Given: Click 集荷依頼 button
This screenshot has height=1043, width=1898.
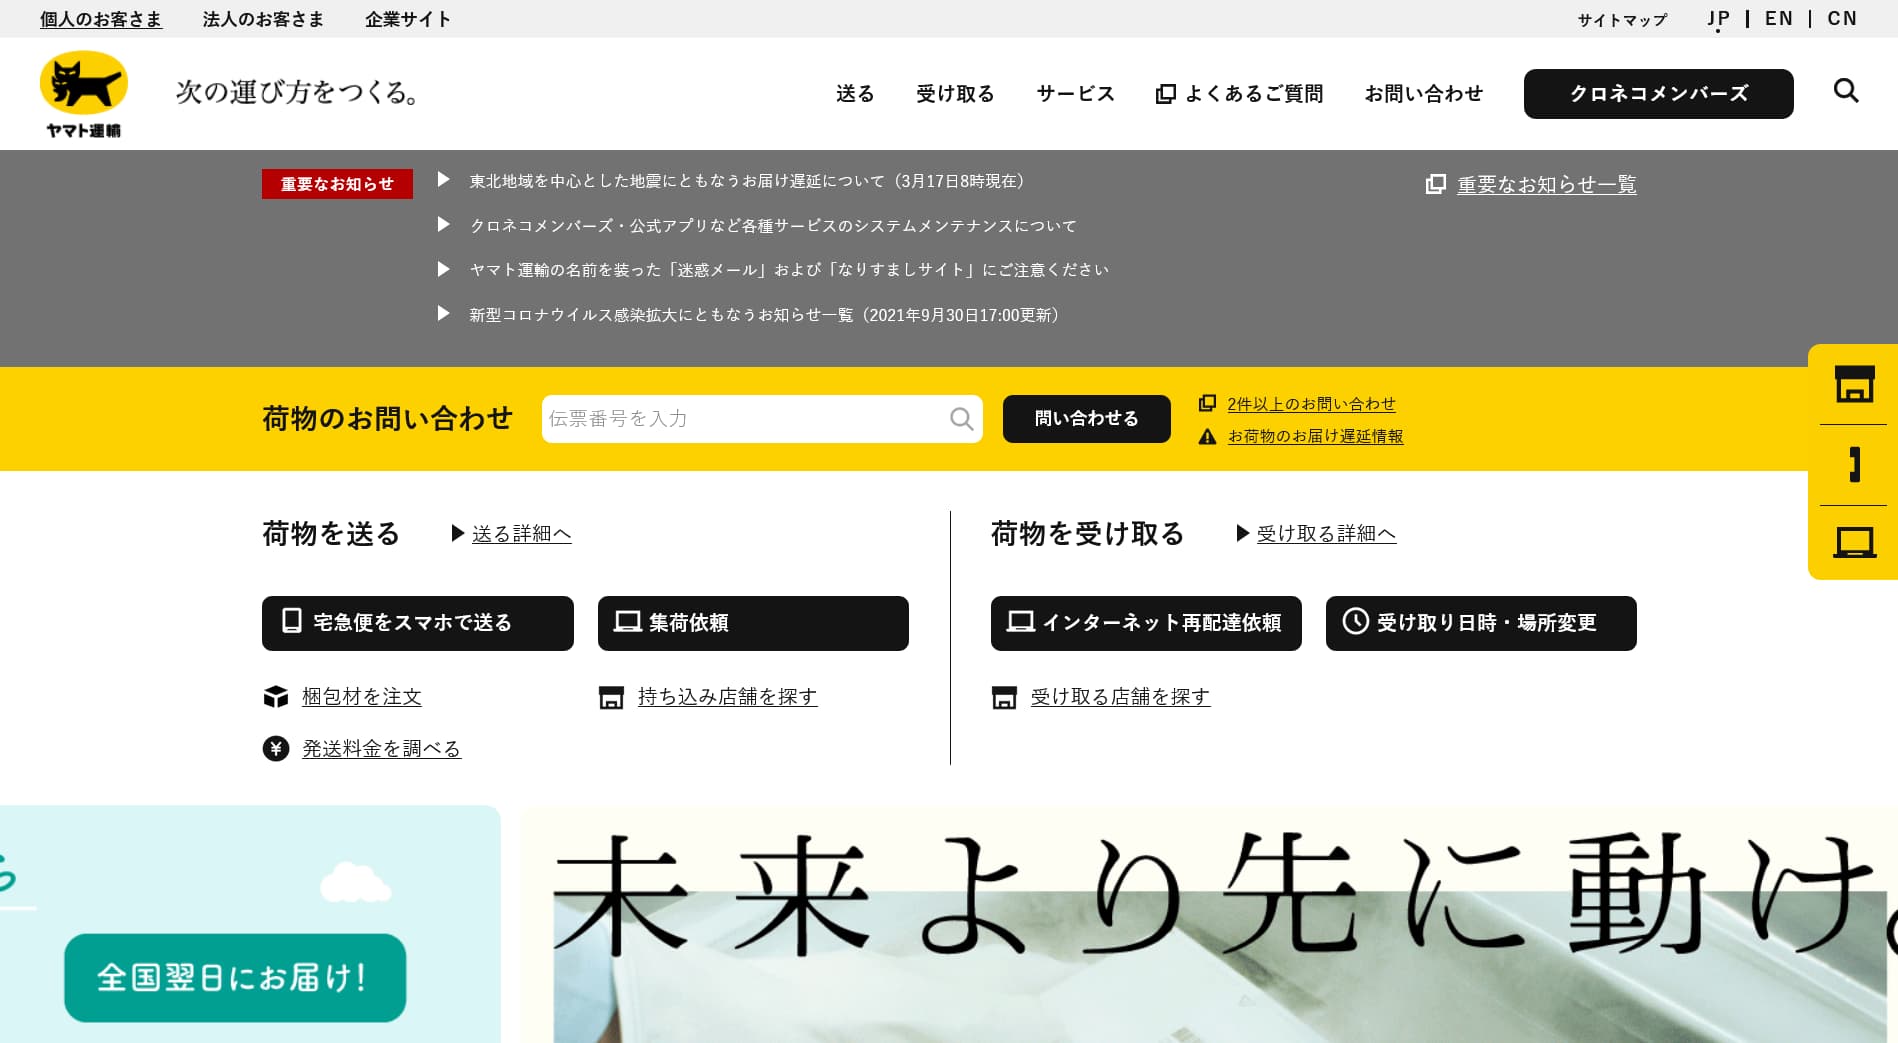Looking at the screenshot, I should click(x=753, y=623).
